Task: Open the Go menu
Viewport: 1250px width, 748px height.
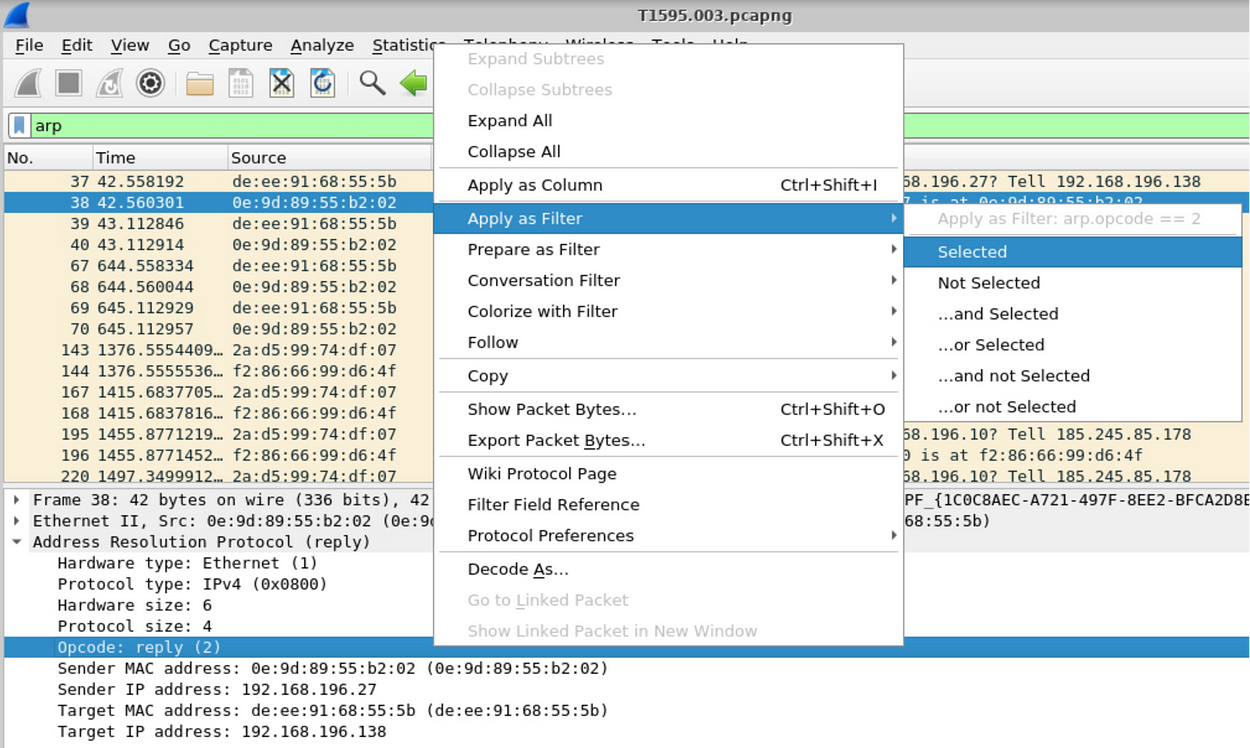Action: [x=179, y=45]
